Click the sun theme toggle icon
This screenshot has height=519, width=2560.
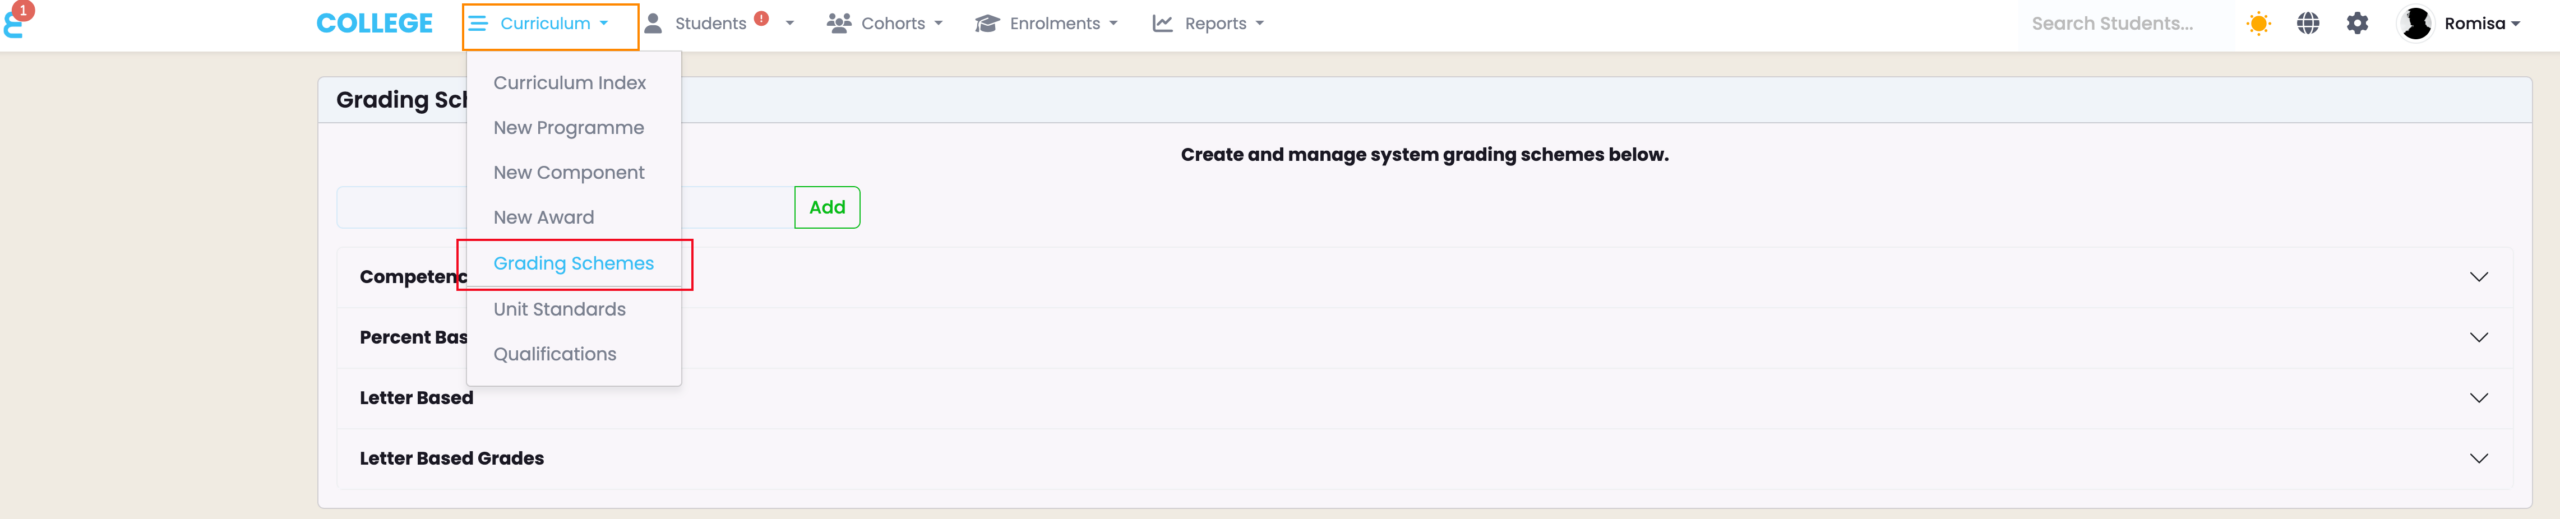tap(2258, 24)
